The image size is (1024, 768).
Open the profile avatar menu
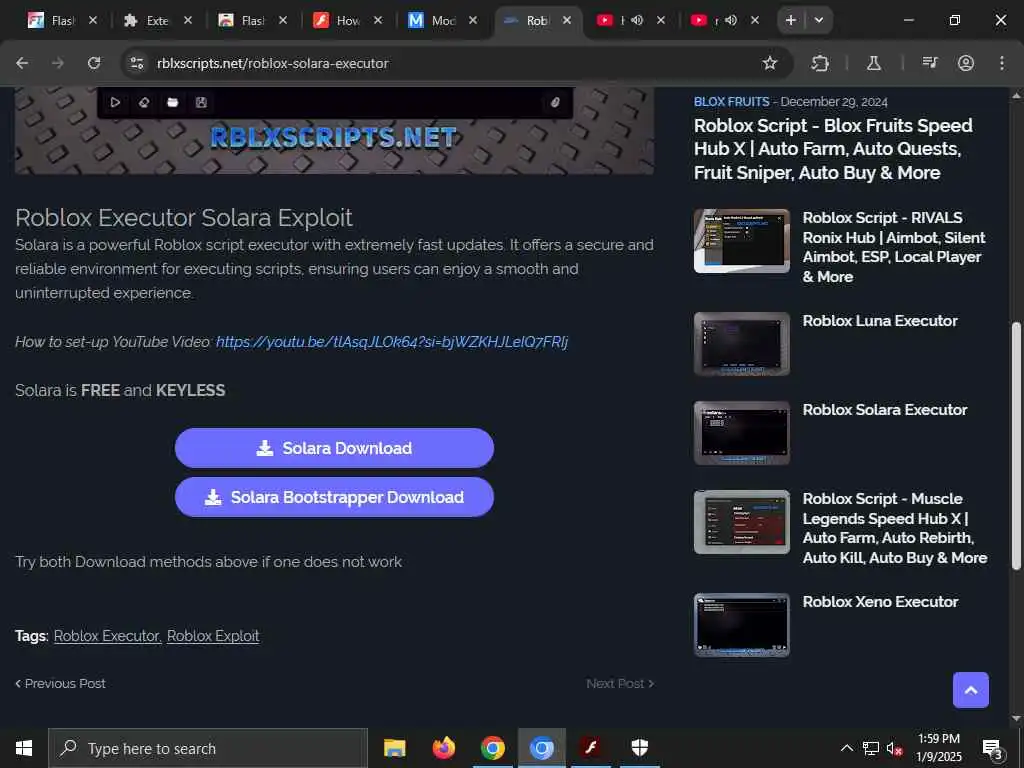[966, 63]
